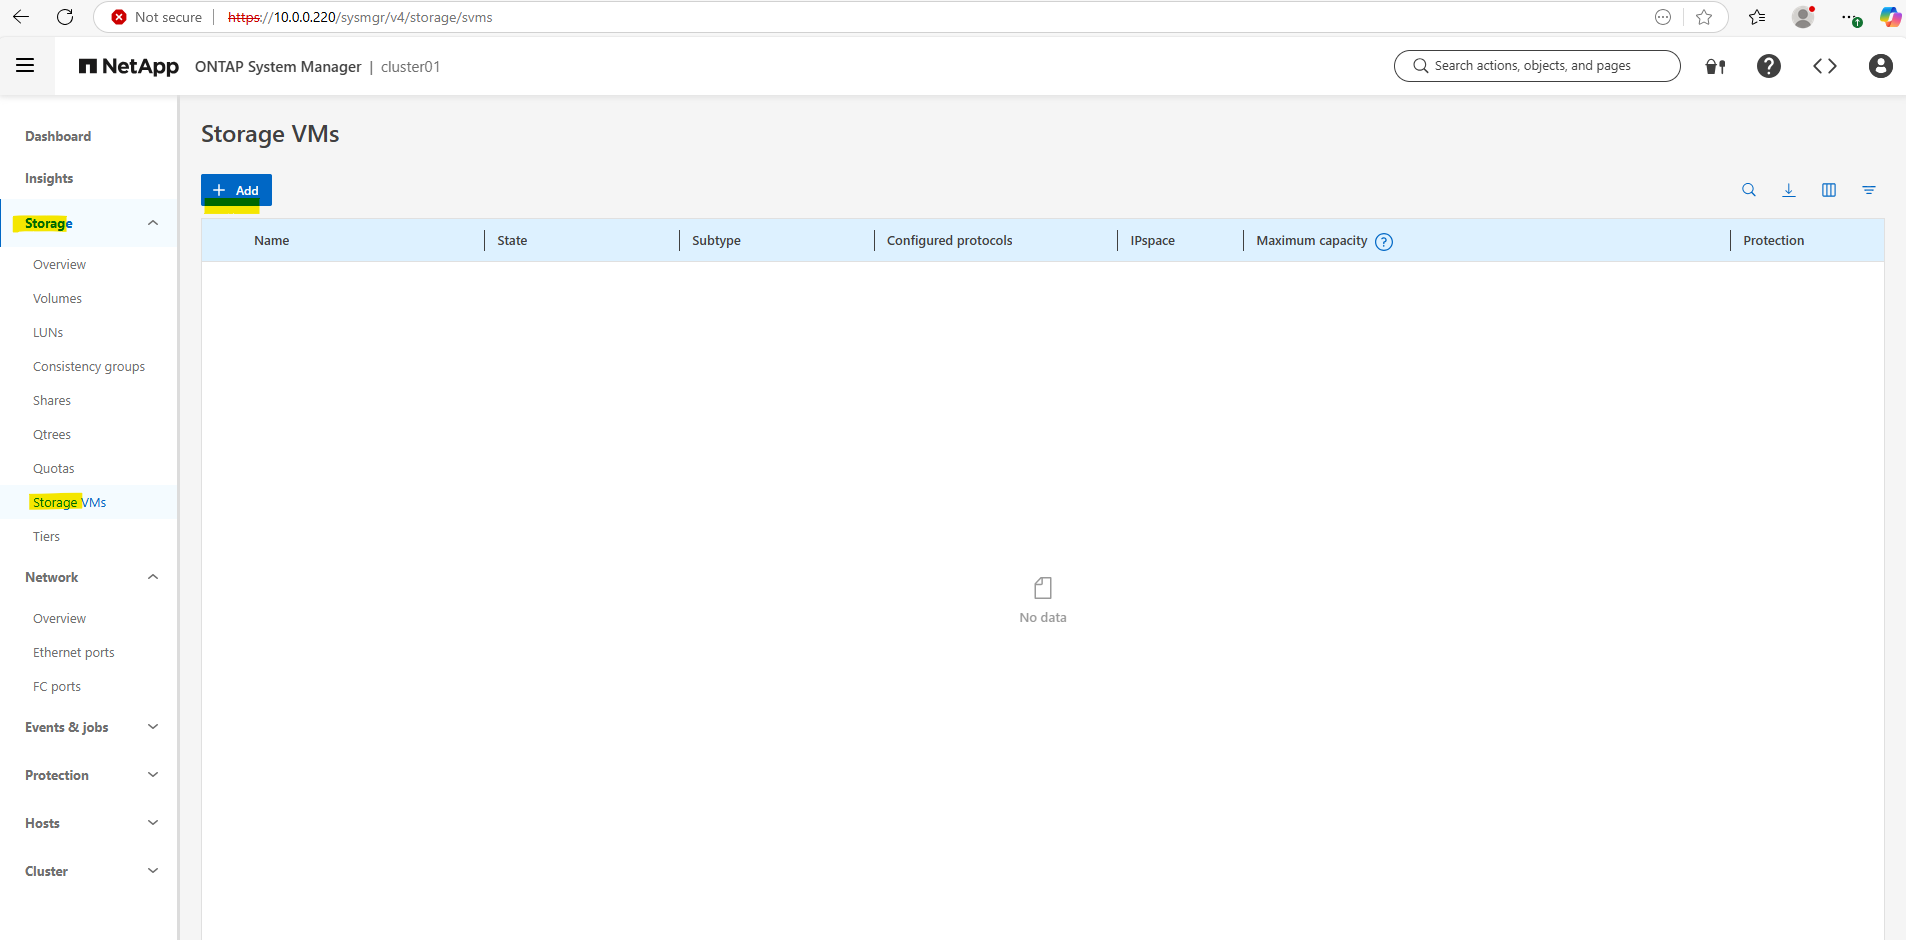Collapse the Network section chevron
Viewport: 1906px width, 940px height.
coord(153,577)
